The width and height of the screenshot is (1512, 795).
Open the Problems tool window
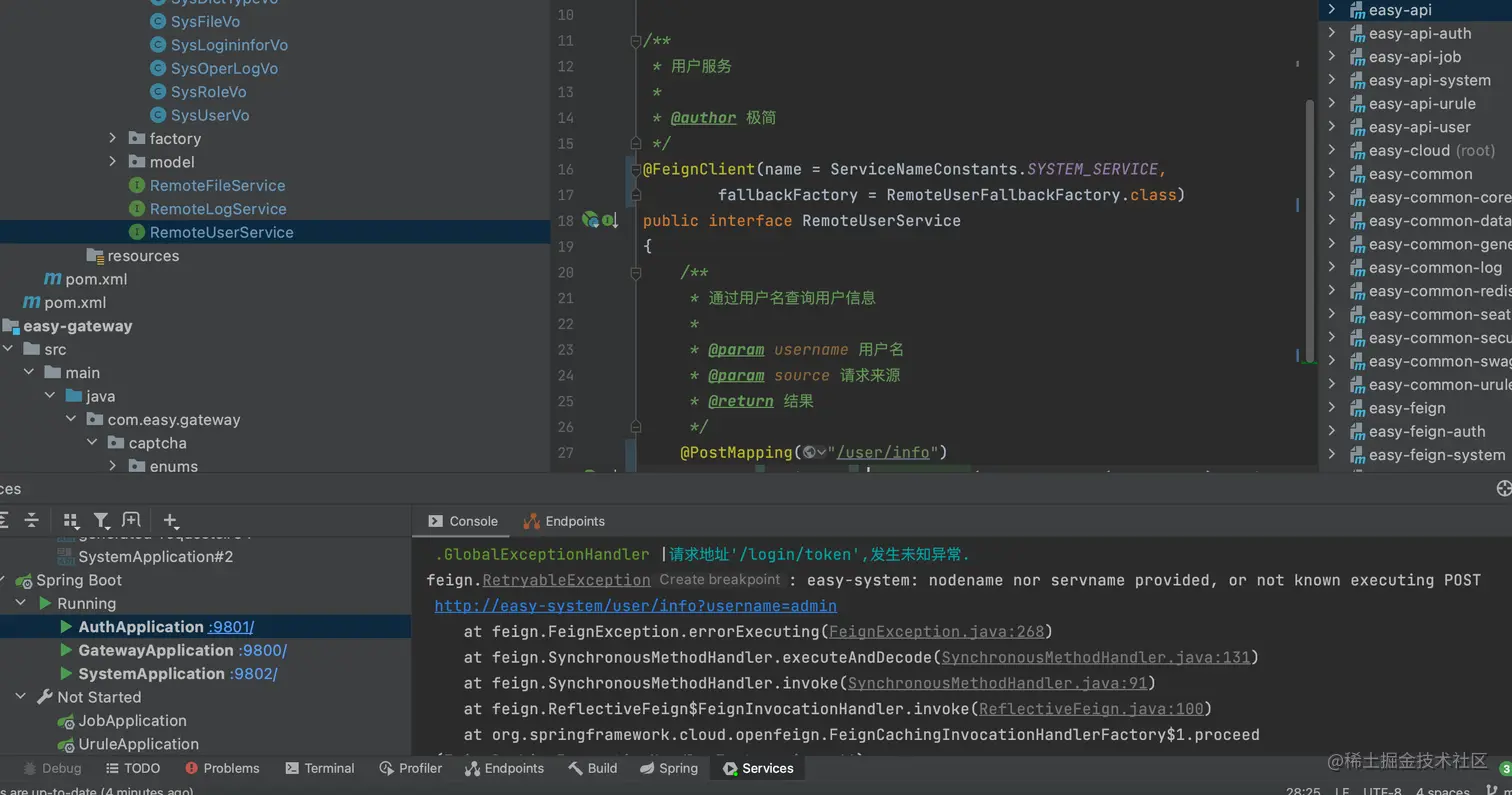[x=222, y=768]
